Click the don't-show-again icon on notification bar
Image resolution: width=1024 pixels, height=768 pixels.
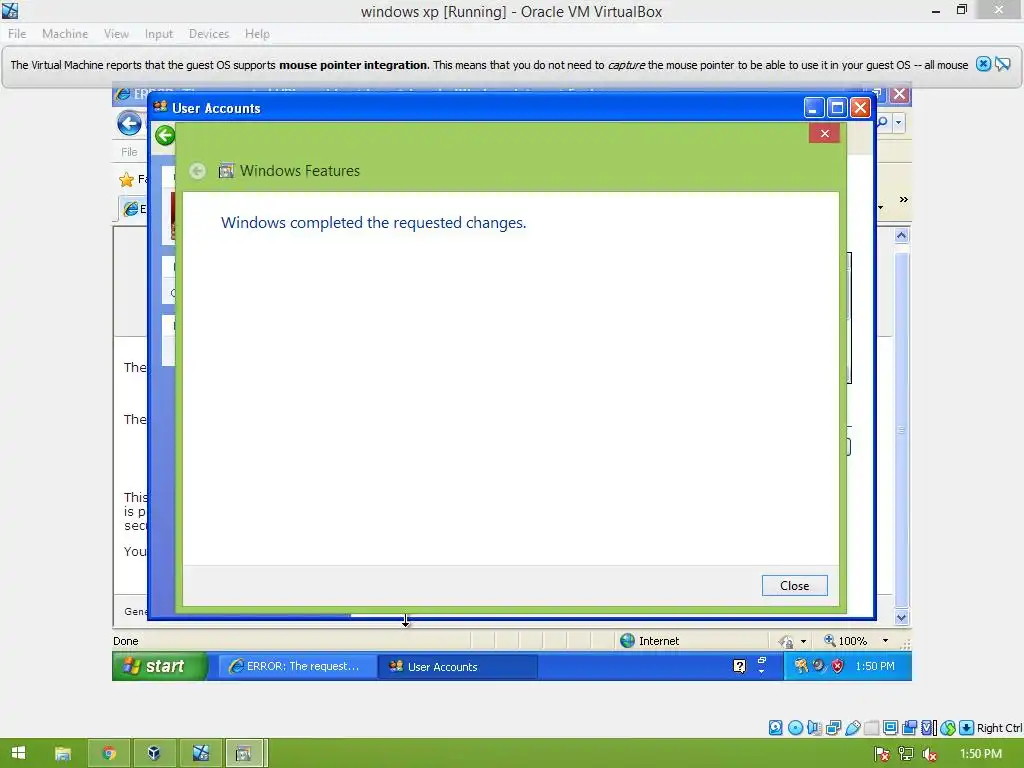(1002, 64)
